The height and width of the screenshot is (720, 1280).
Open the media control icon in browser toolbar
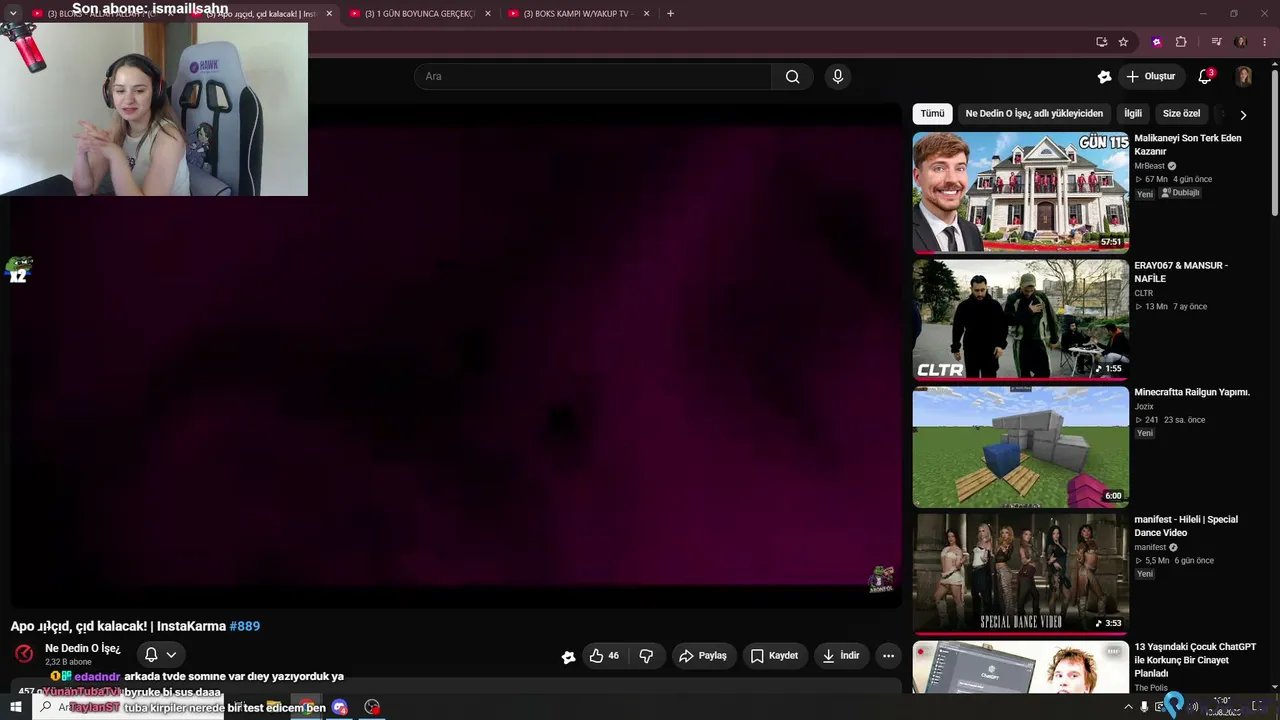[x=1216, y=42]
